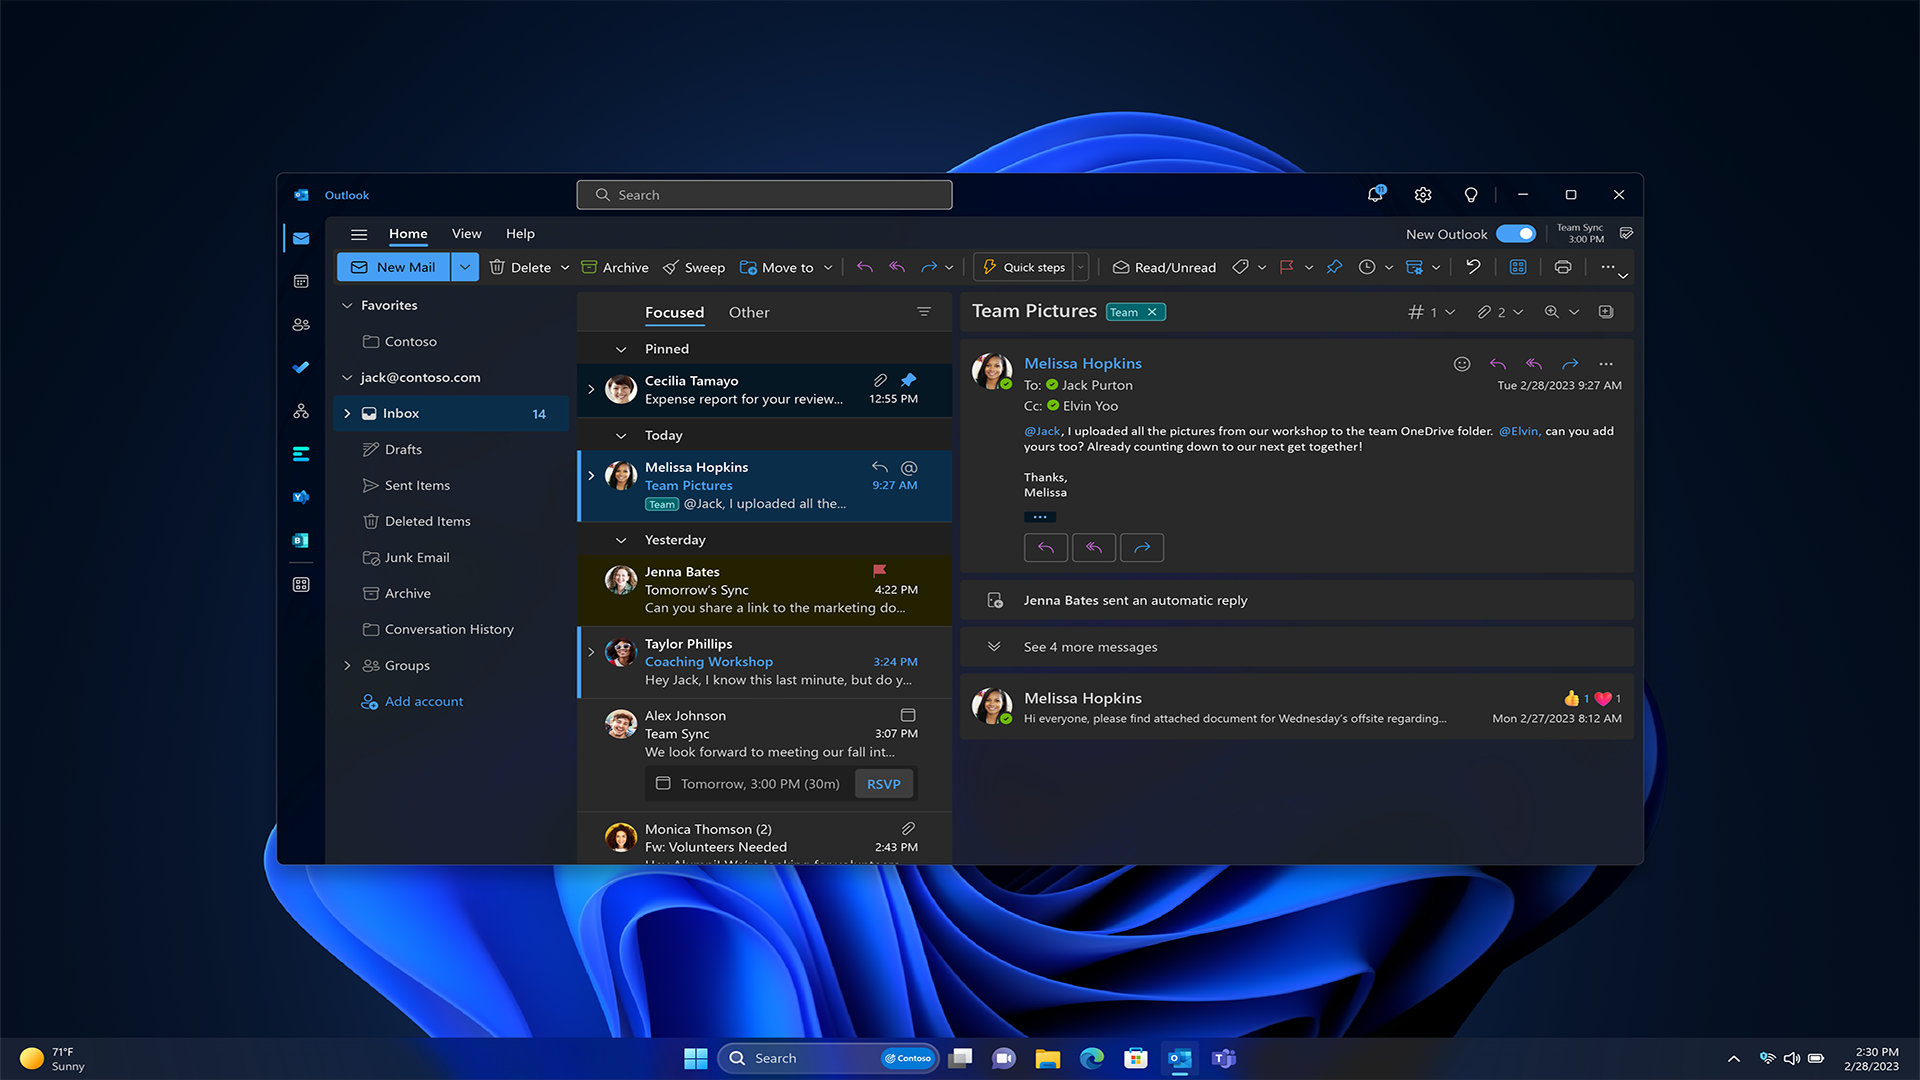1920x1080 pixels.
Task: Open the Settings gear icon
Action: [x=1423, y=195]
